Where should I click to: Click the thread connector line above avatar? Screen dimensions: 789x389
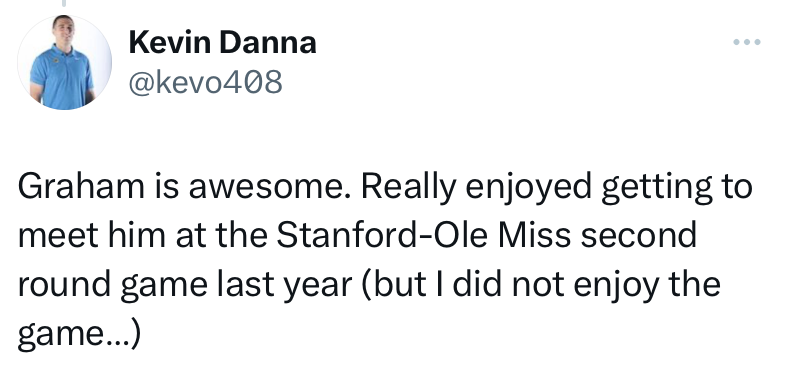pyautogui.click(x=64, y=3)
